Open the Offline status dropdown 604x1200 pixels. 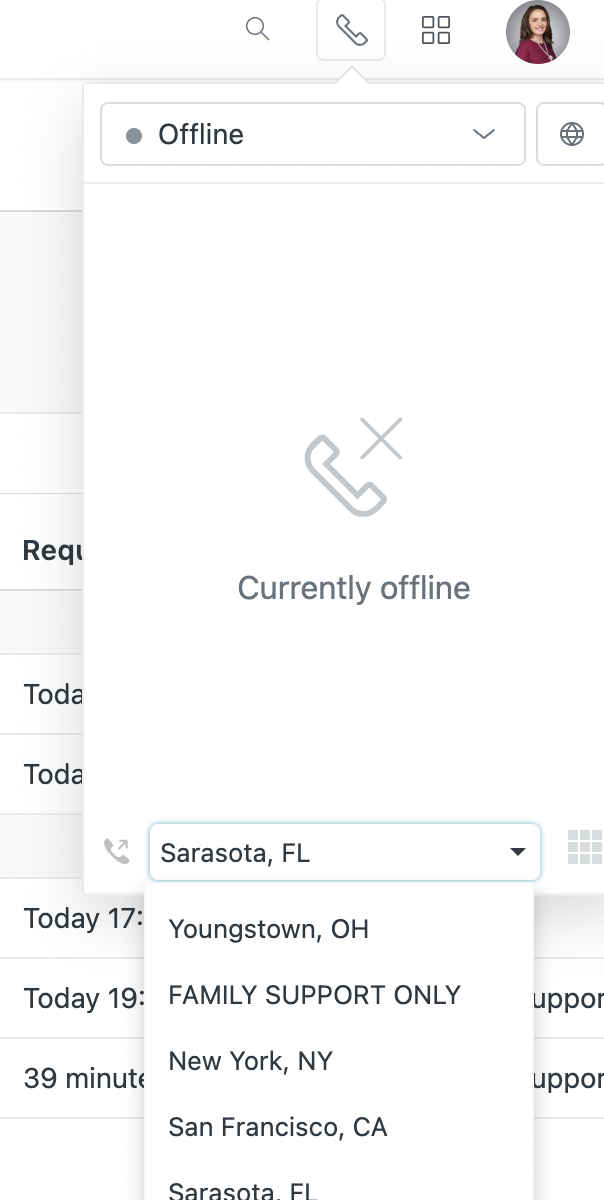(312, 134)
